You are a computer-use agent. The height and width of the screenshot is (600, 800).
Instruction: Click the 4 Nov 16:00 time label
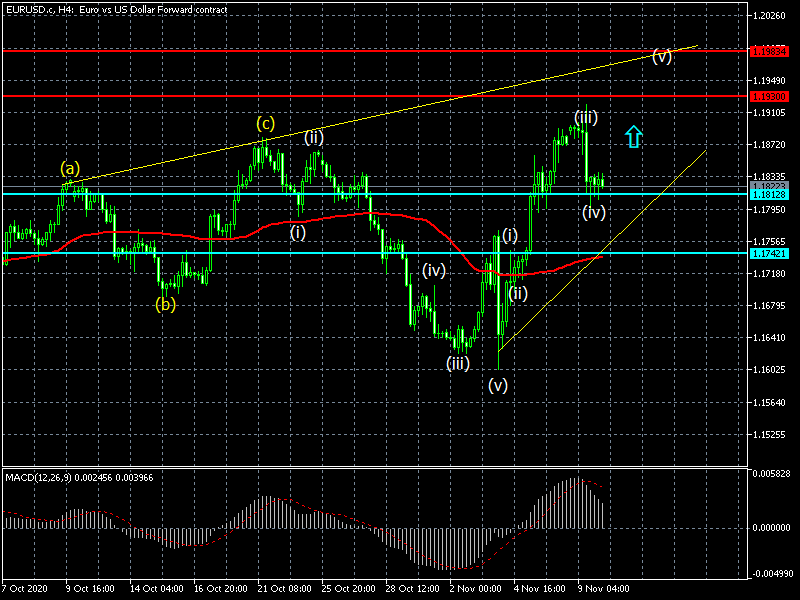coord(539,588)
